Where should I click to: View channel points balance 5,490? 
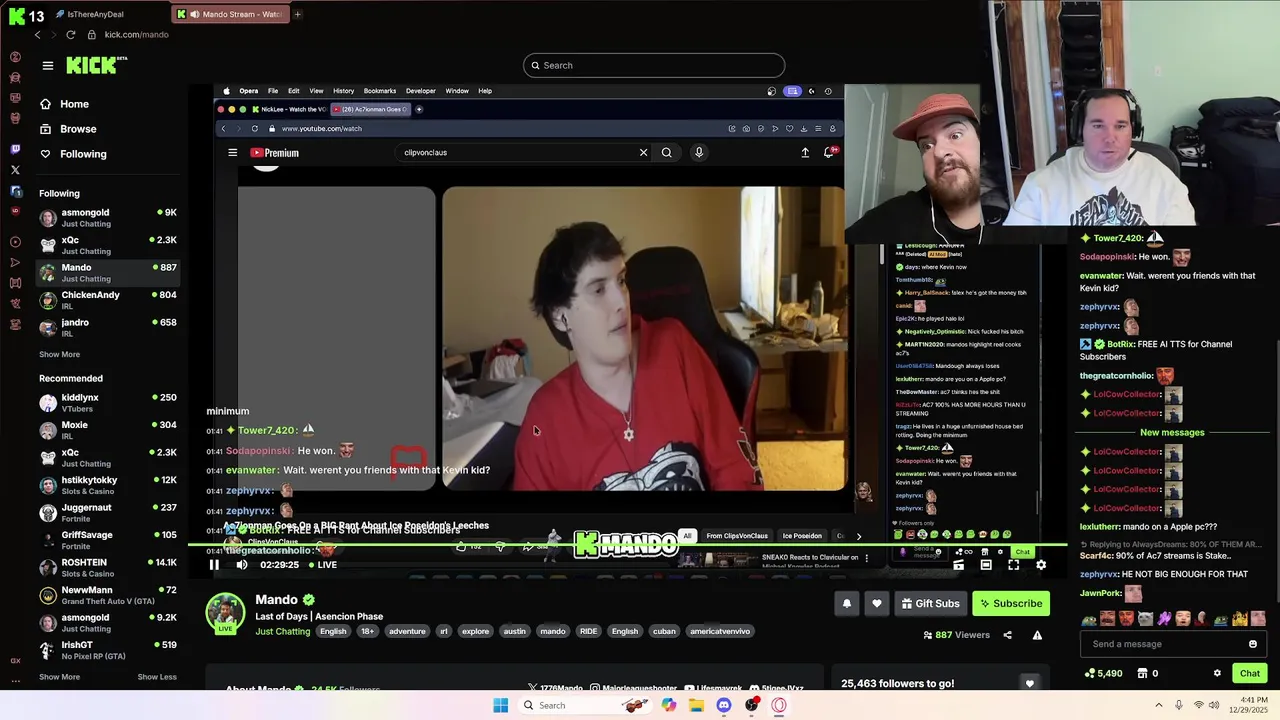pos(1103,673)
